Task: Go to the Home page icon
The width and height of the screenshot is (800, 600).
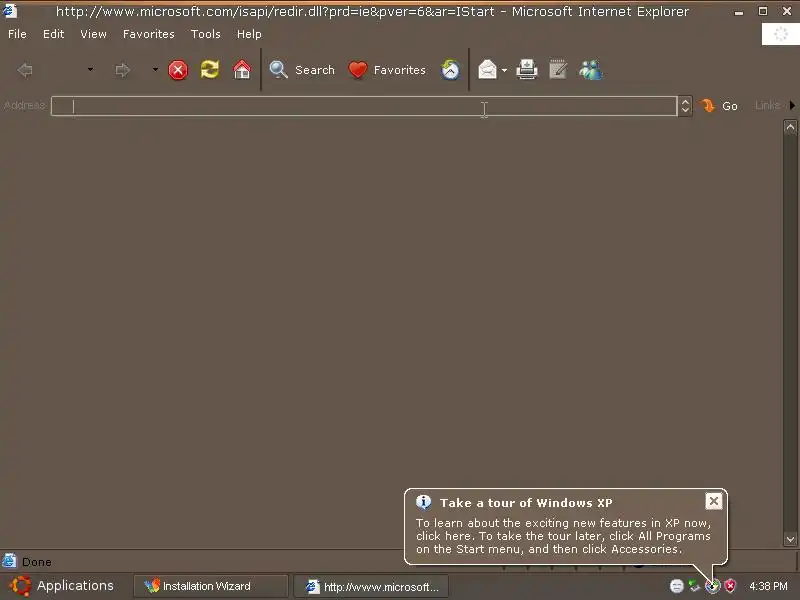Action: pyautogui.click(x=242, y=69)
